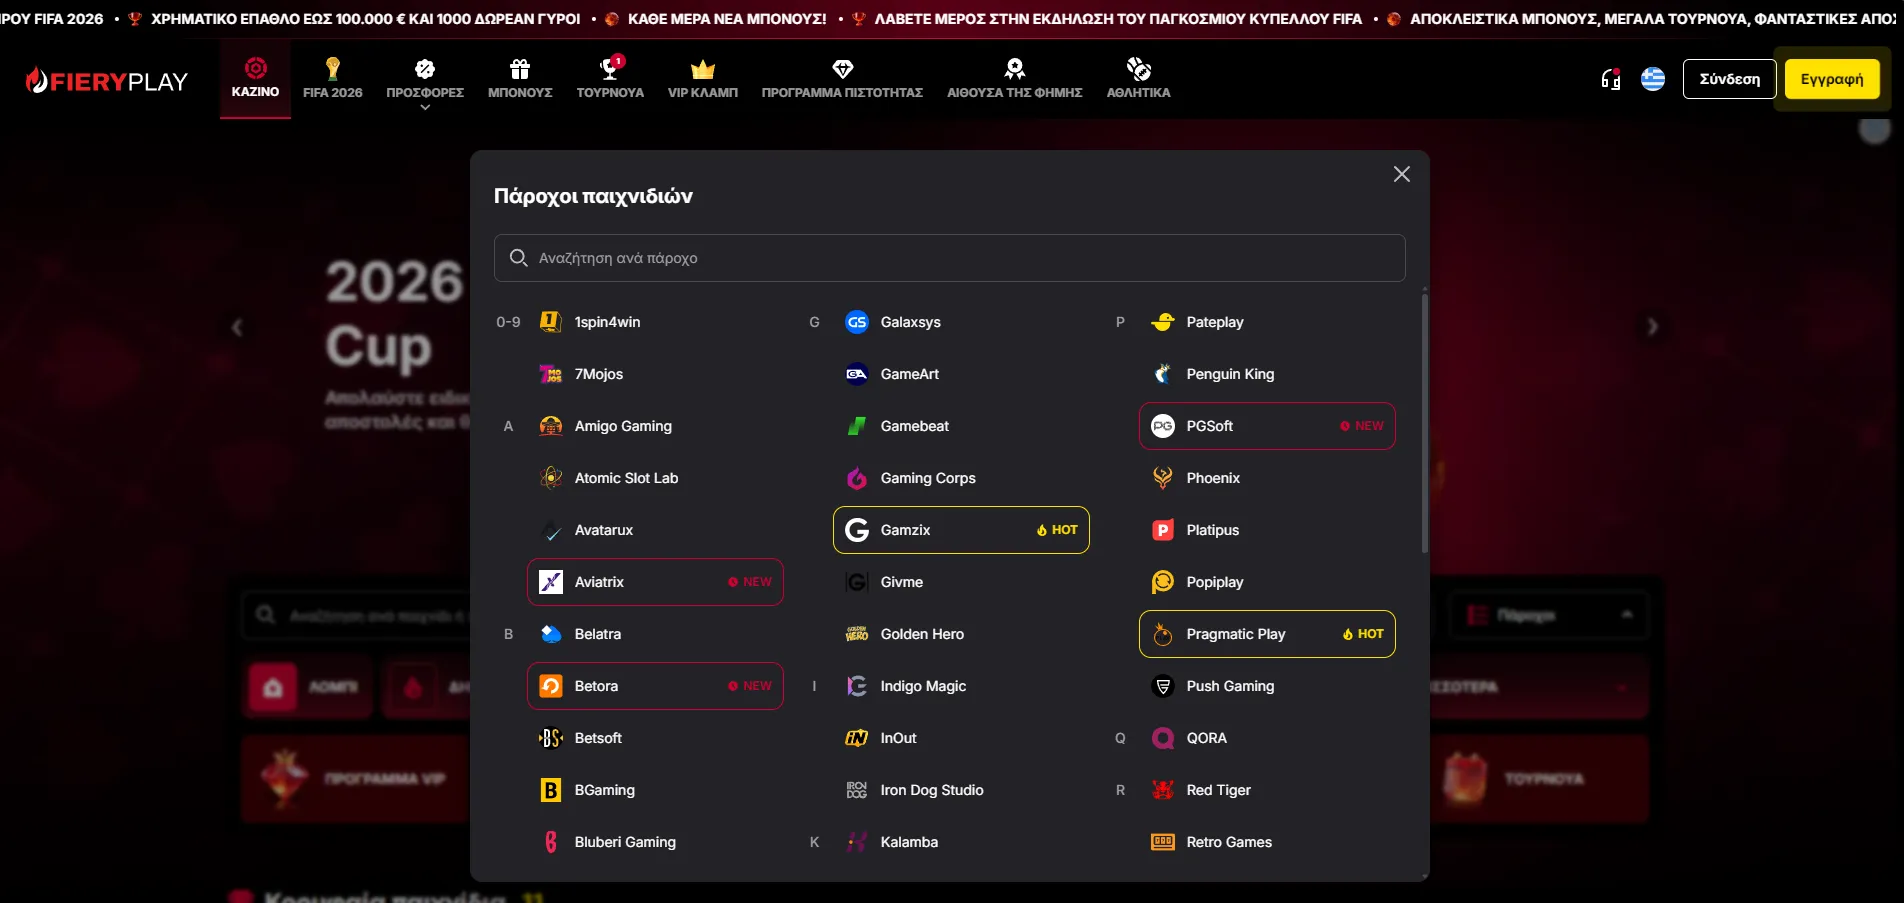Go to previous banner slide arrow
Image resolution: width=1904 pixels, height=903 pixels.
pos(237,327)
